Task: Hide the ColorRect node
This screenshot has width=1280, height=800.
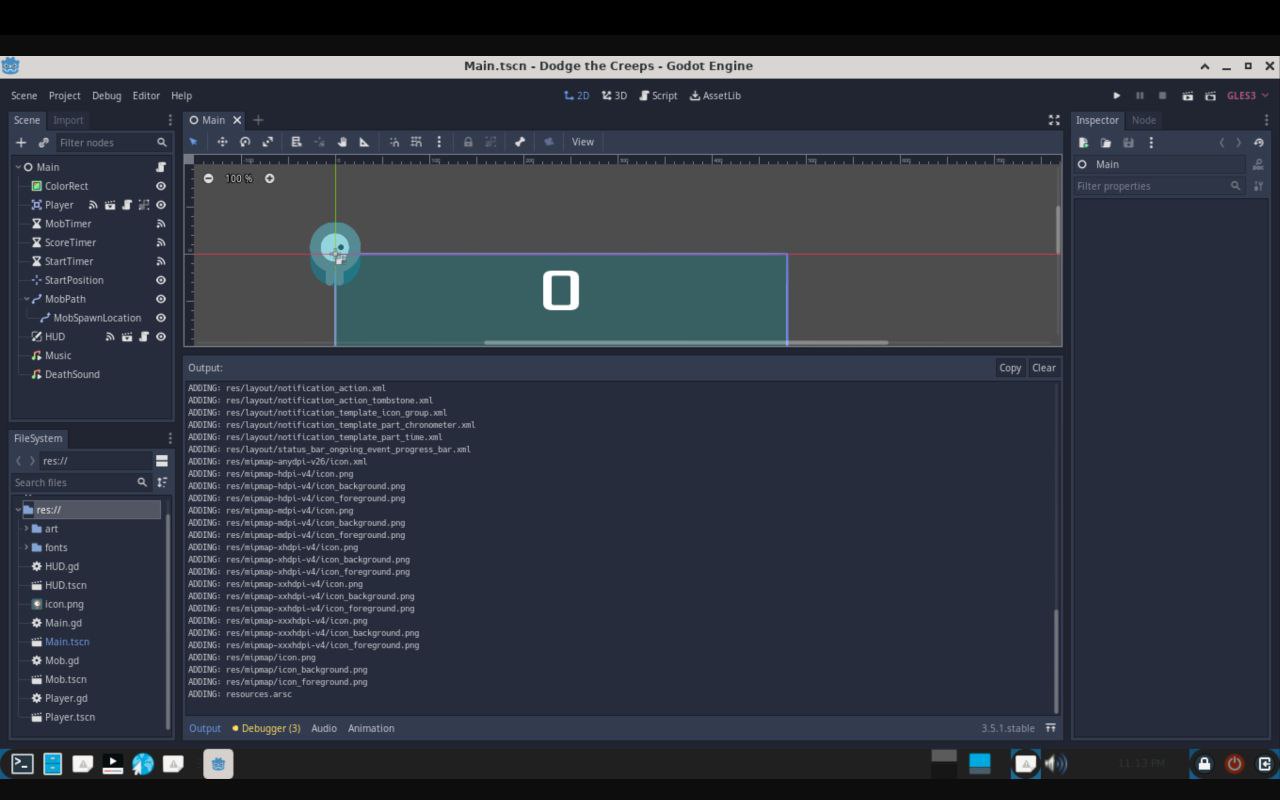Action: 160,185
